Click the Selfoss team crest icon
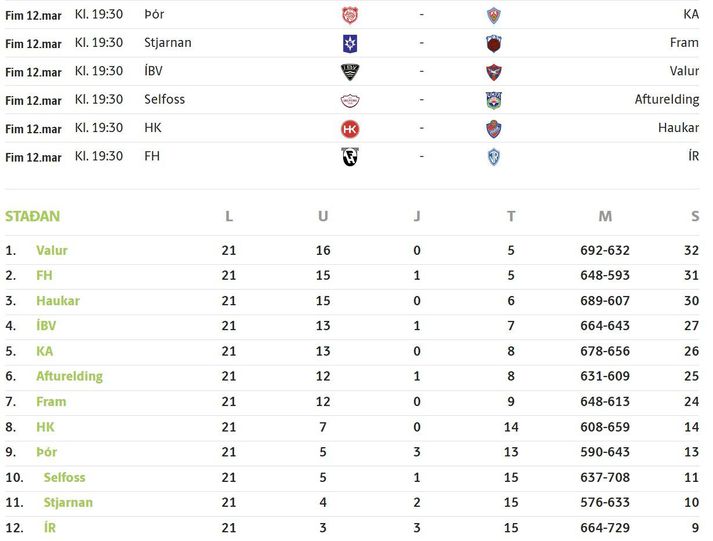 point(349,100)
